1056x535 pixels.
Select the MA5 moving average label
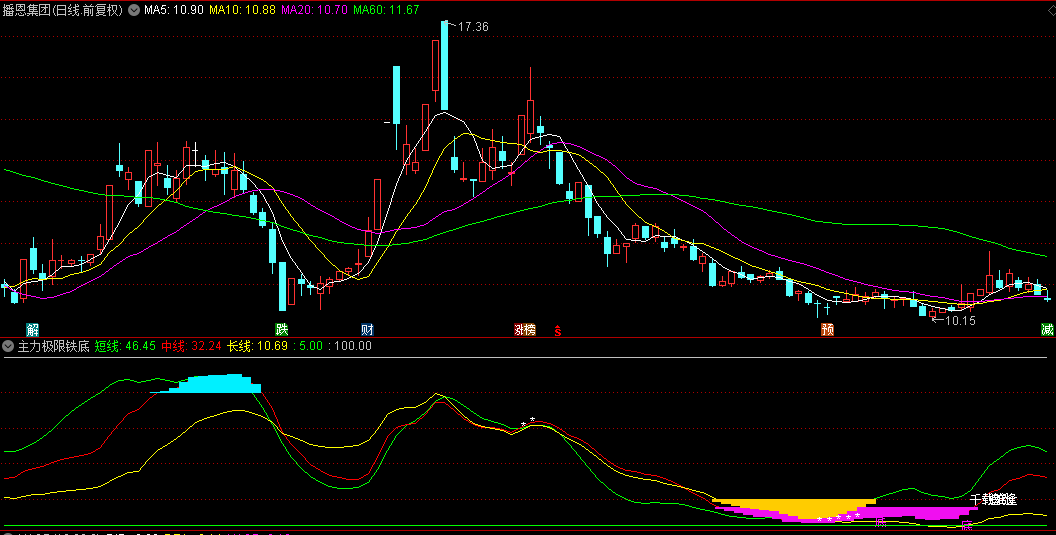coord(175,10)
